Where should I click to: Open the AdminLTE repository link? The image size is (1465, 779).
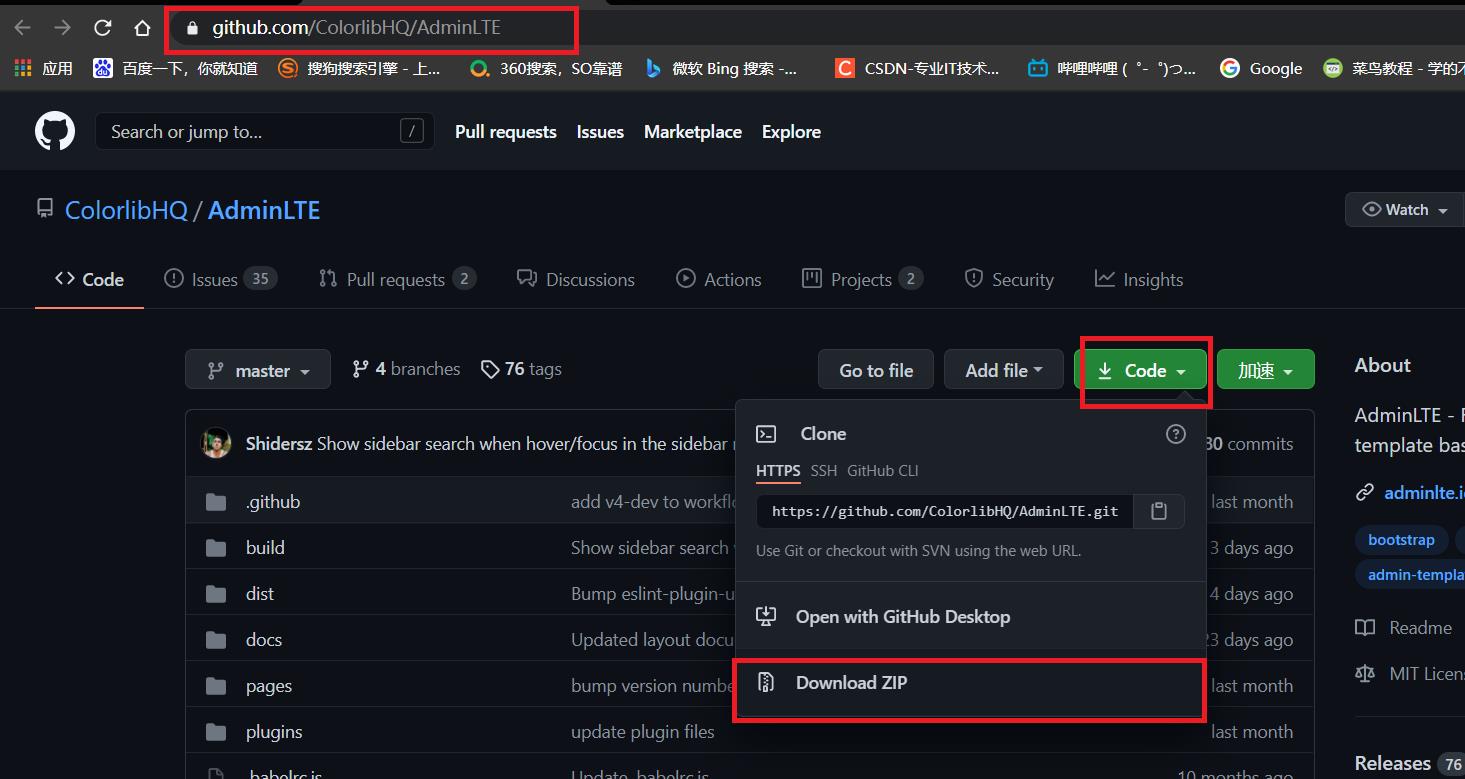[264, 210]
